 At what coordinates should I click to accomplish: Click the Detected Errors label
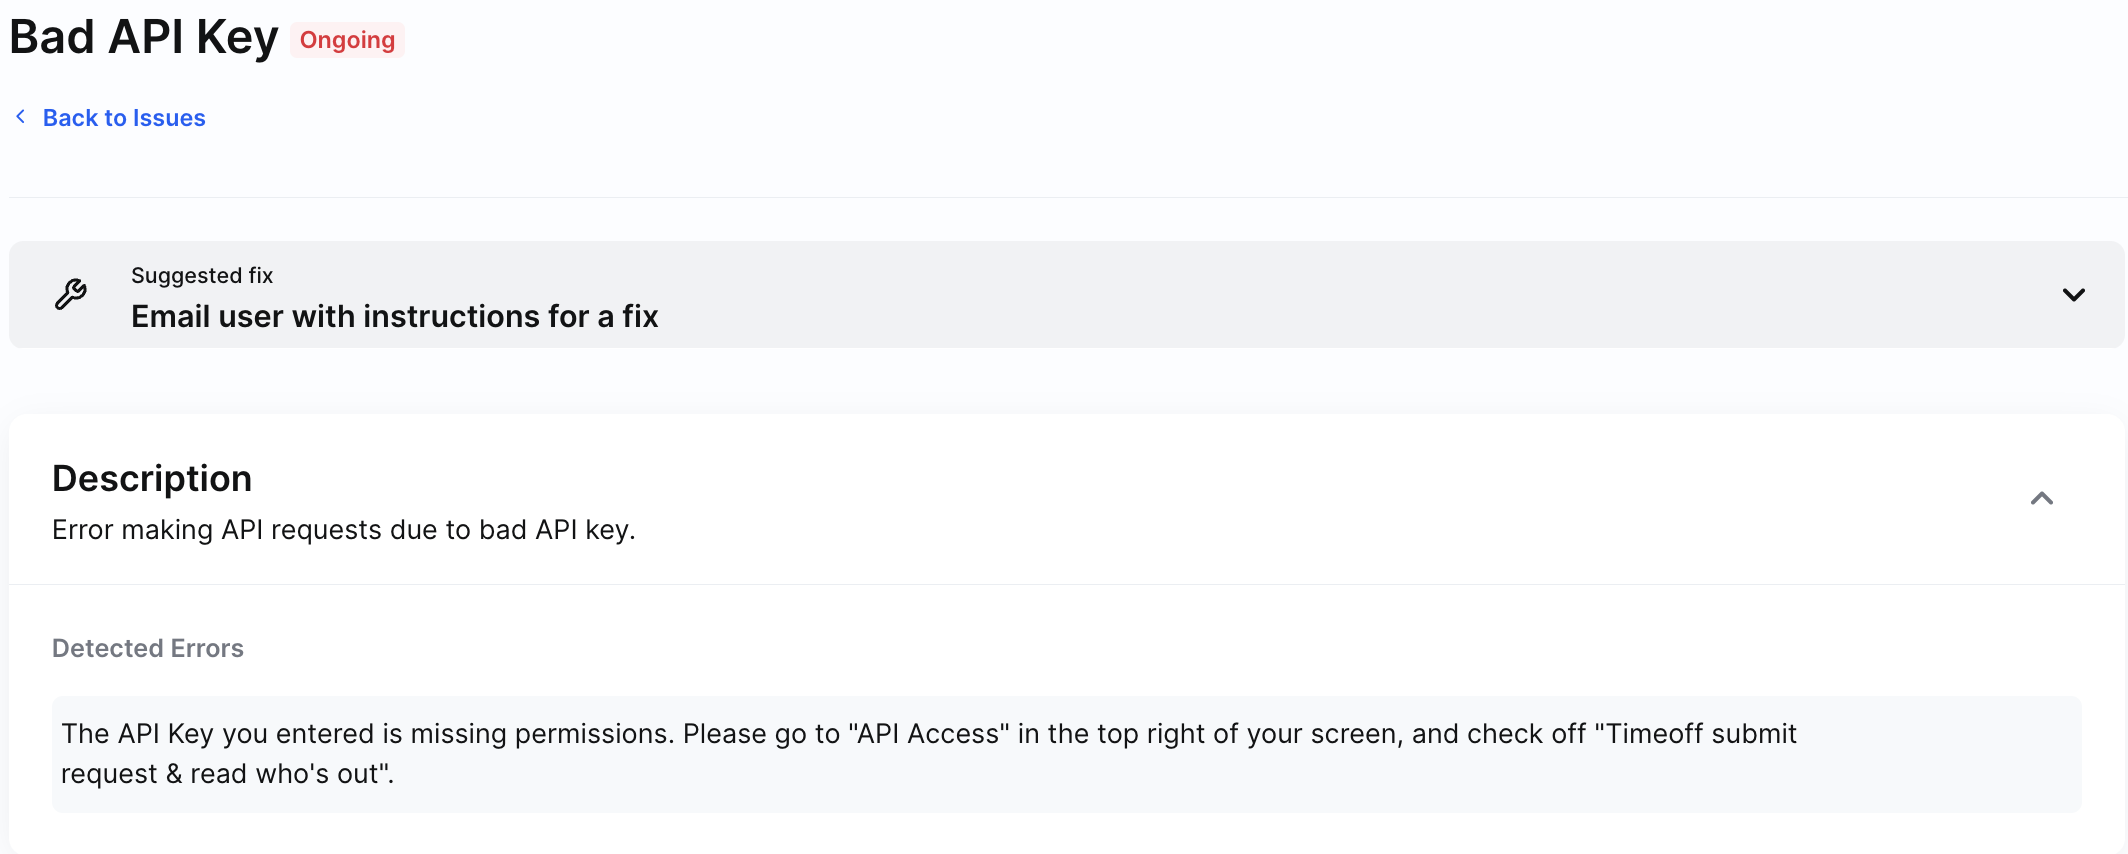148,648
